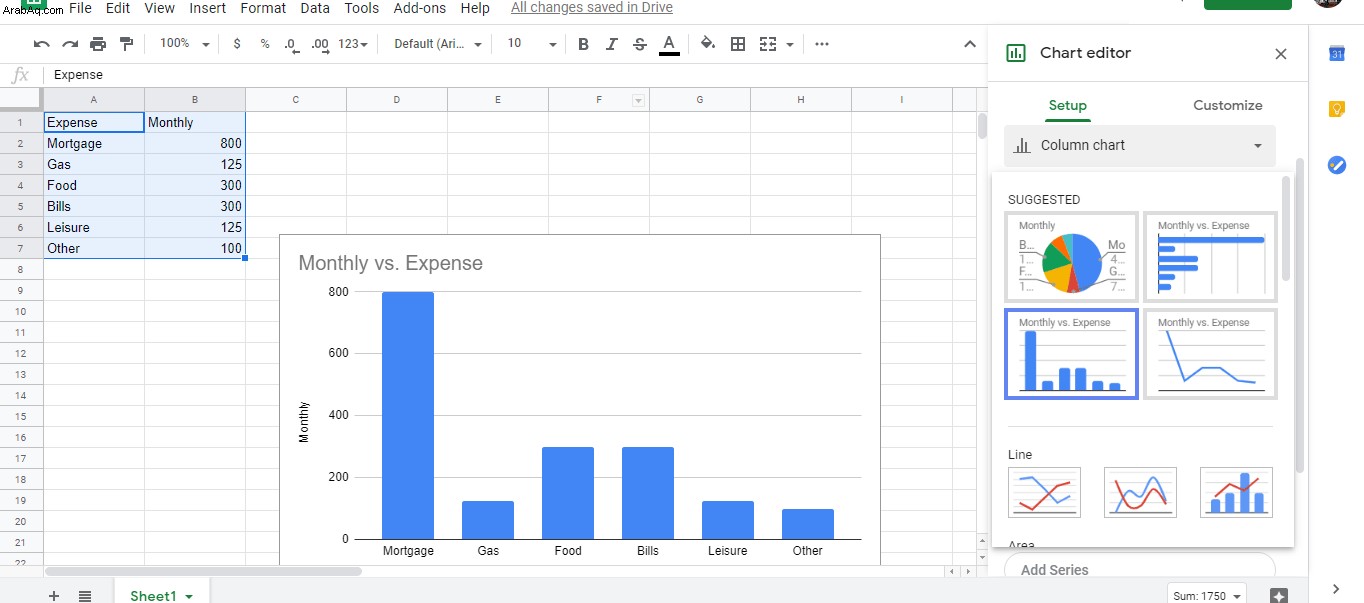Format as currency with dollar icon
The width and height of the screenshot is (1364, 603).
(237, 44)
